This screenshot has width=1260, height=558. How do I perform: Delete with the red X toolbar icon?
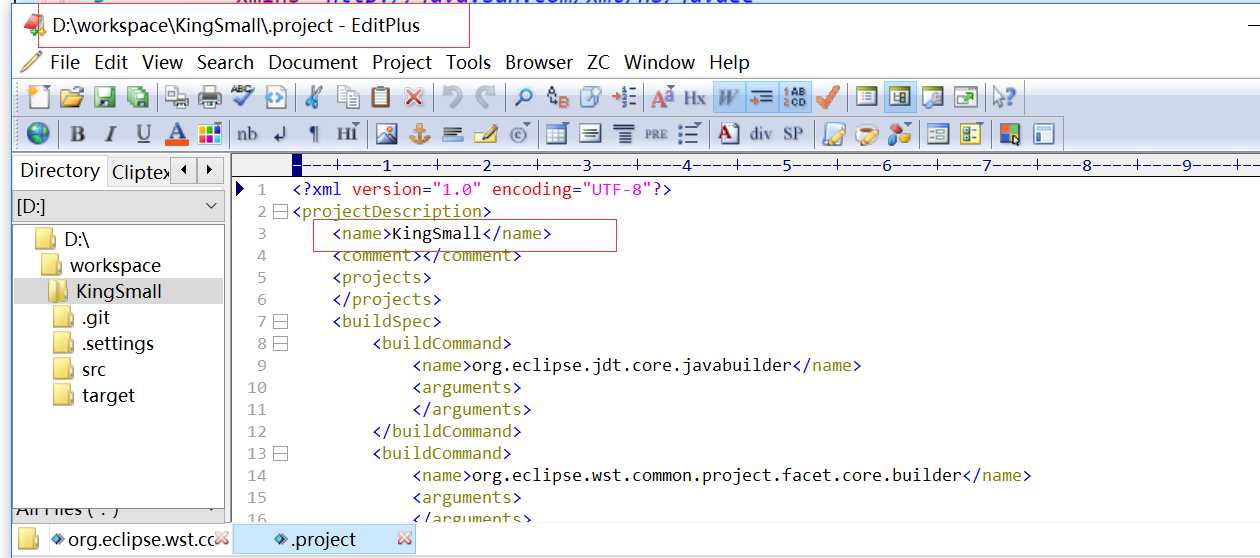point(414,97)
